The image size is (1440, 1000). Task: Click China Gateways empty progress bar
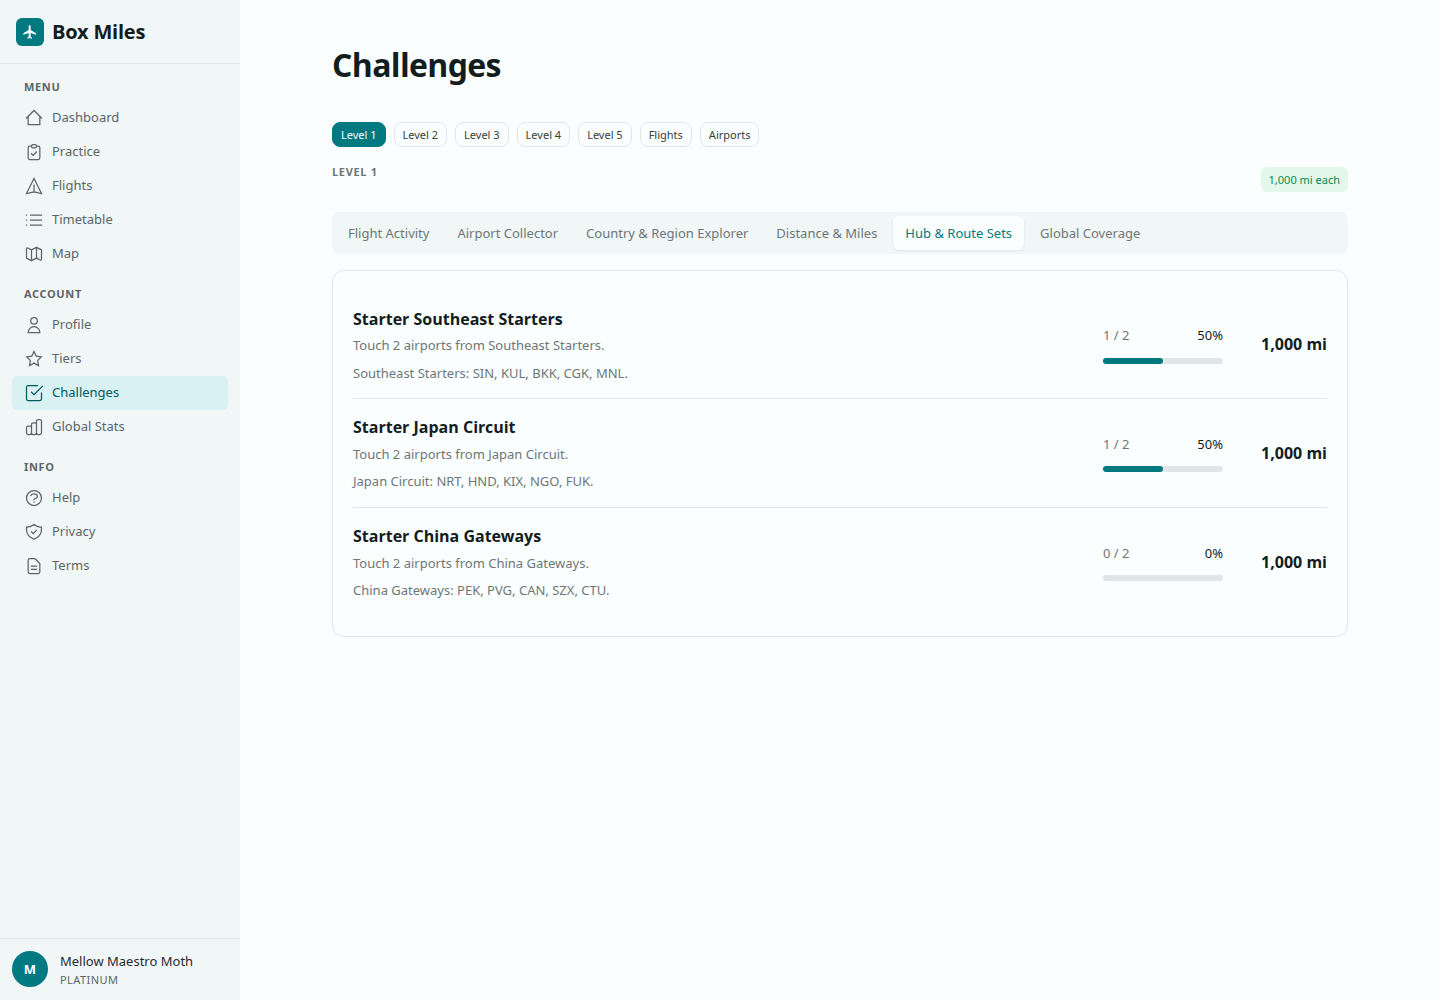pos(1163,578)
